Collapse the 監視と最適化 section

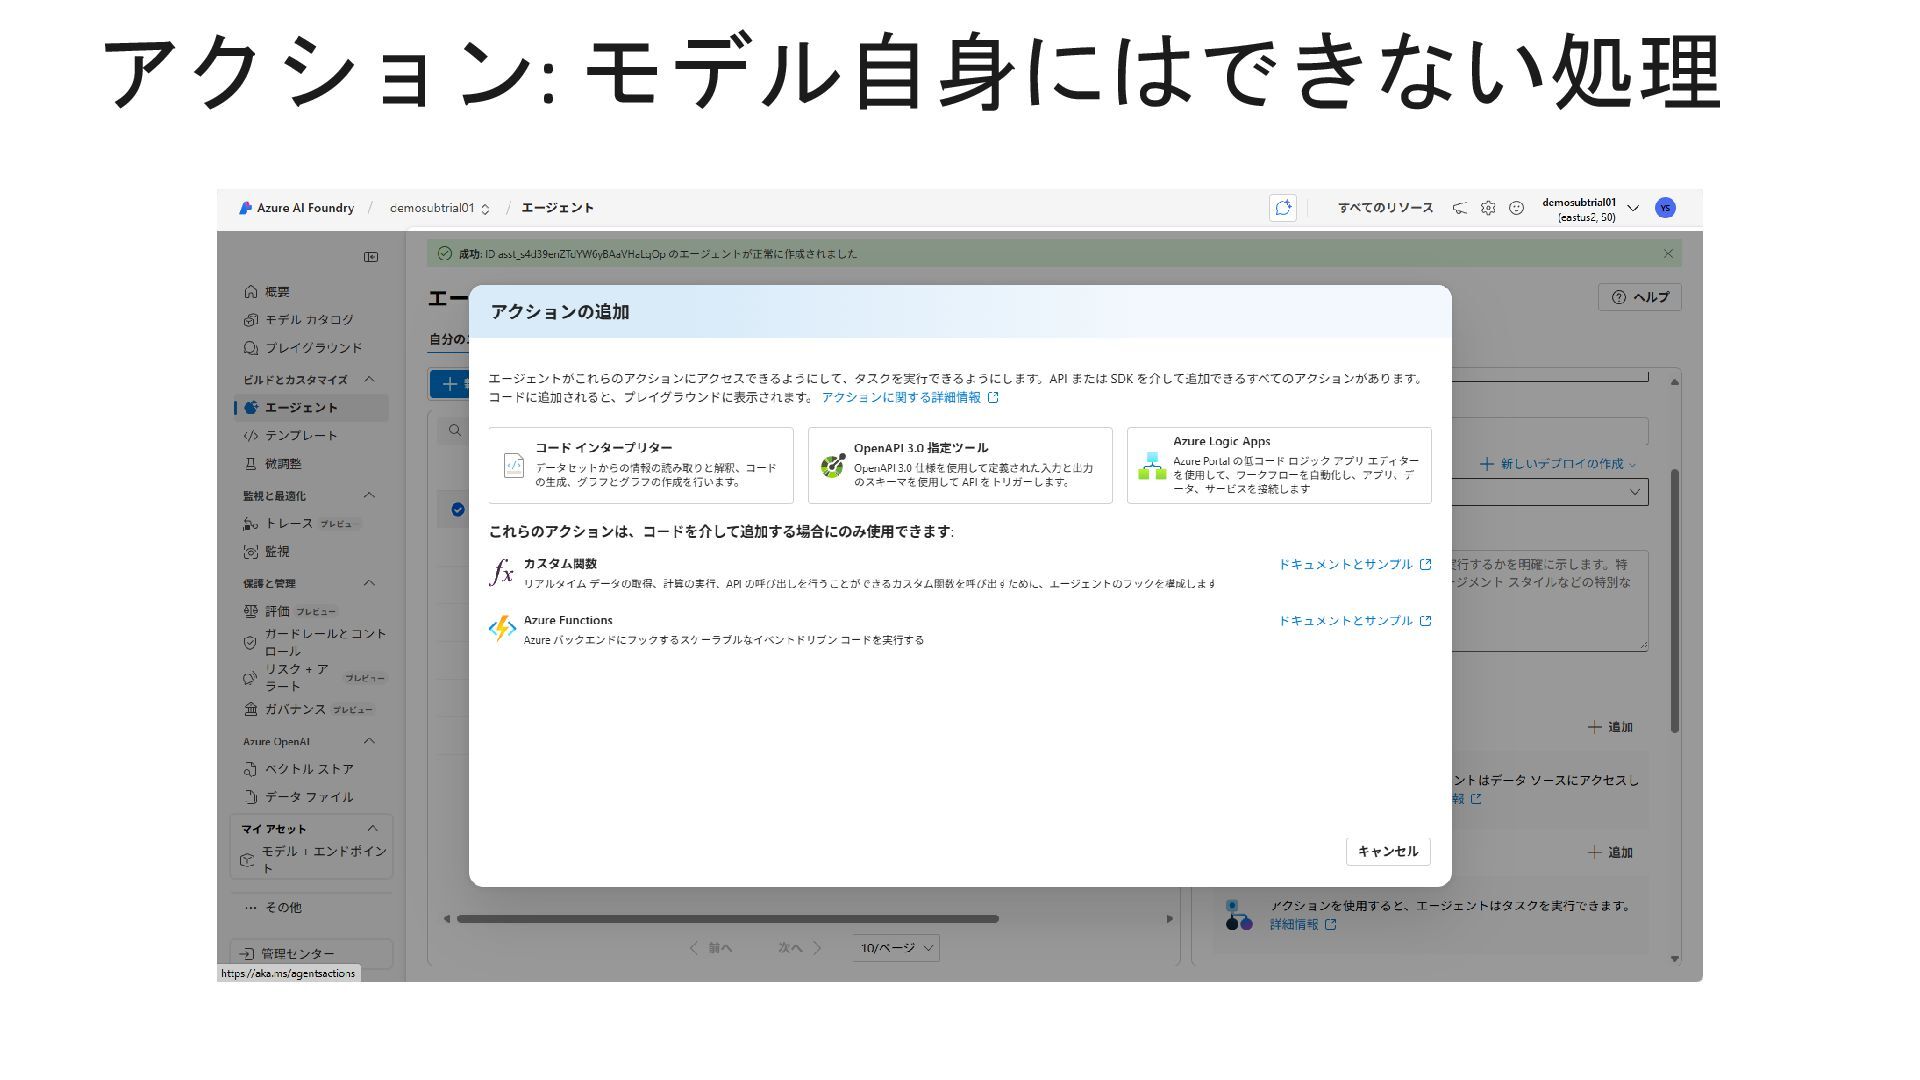tap(369, 495)
